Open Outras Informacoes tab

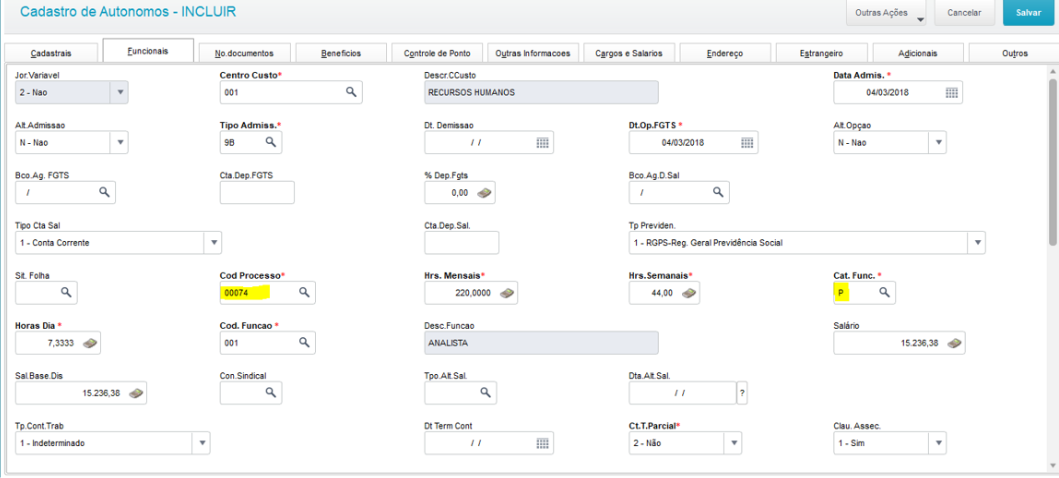point(534,53)
